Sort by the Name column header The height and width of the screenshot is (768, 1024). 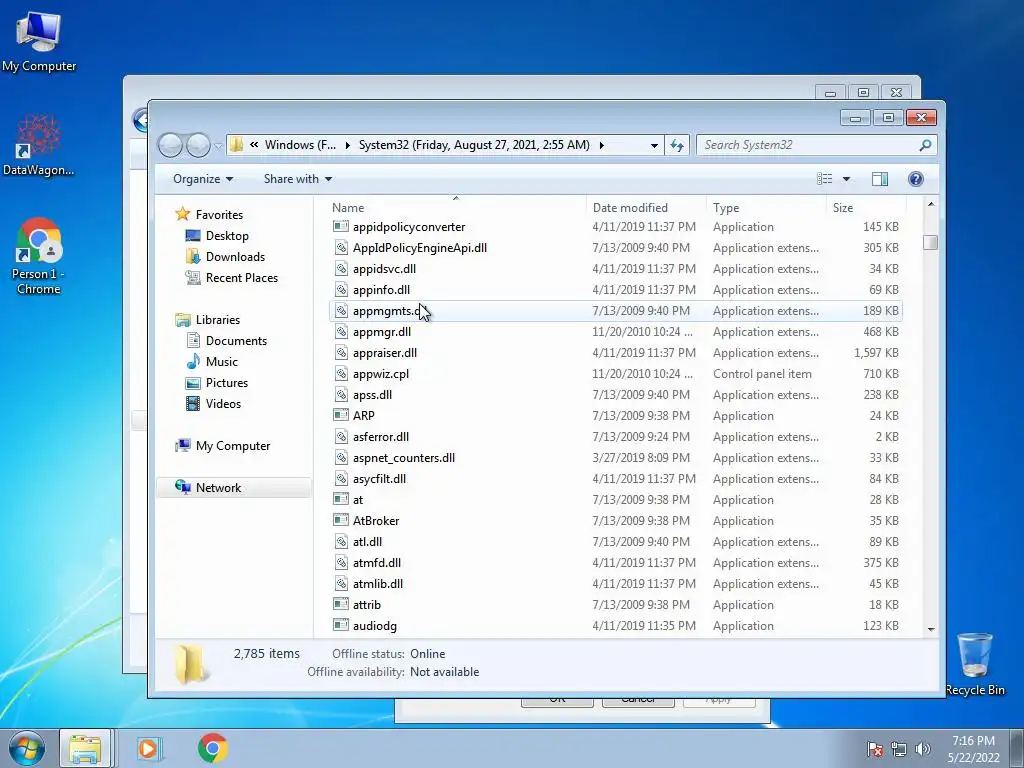coord(456,207)
